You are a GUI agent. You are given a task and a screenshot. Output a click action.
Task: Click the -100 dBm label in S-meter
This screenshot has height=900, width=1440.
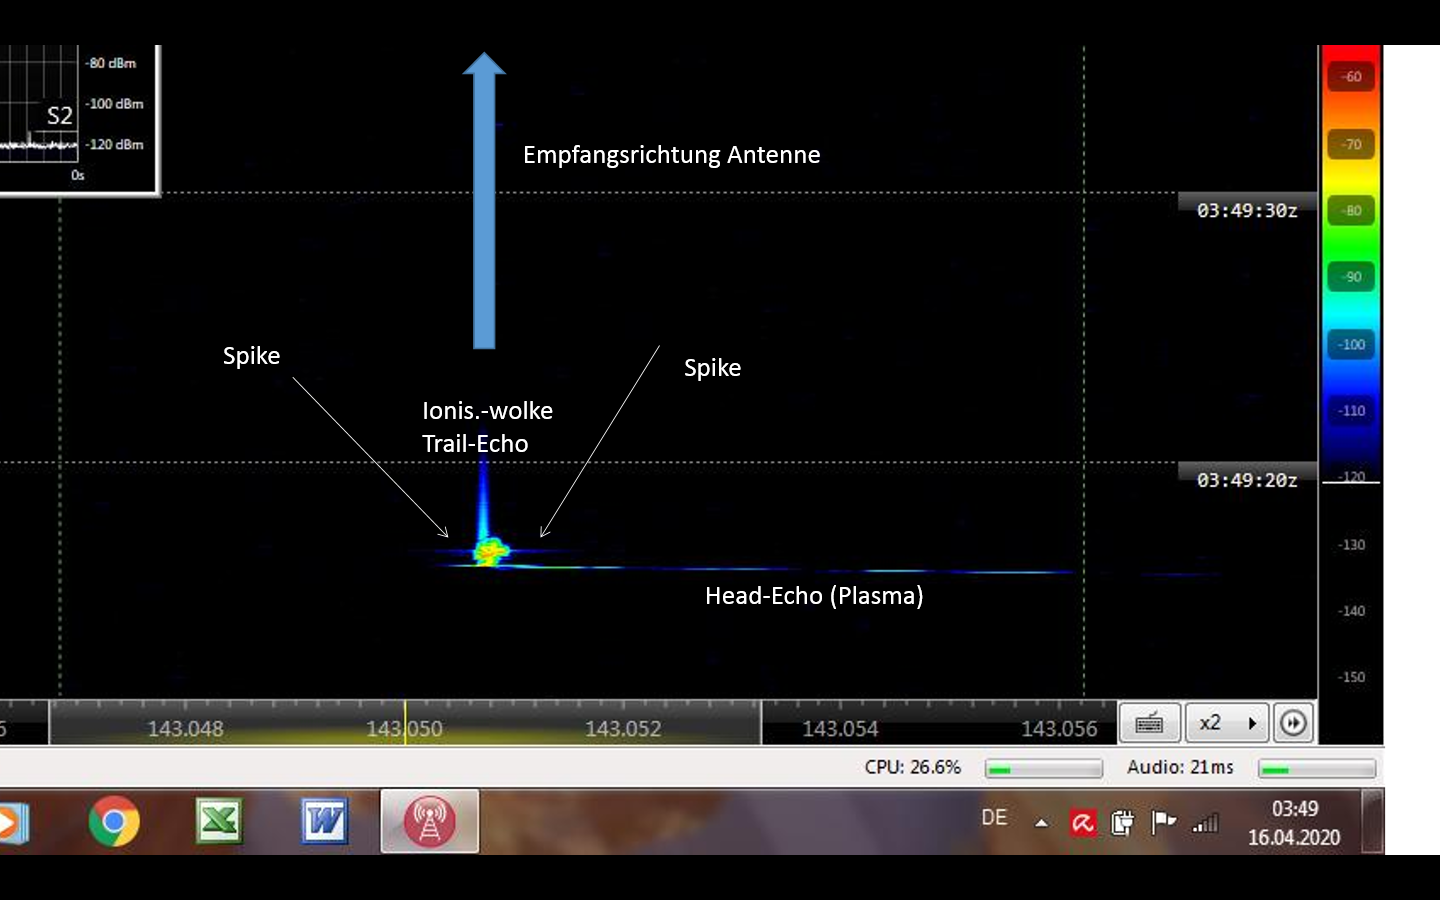point(114,104)
